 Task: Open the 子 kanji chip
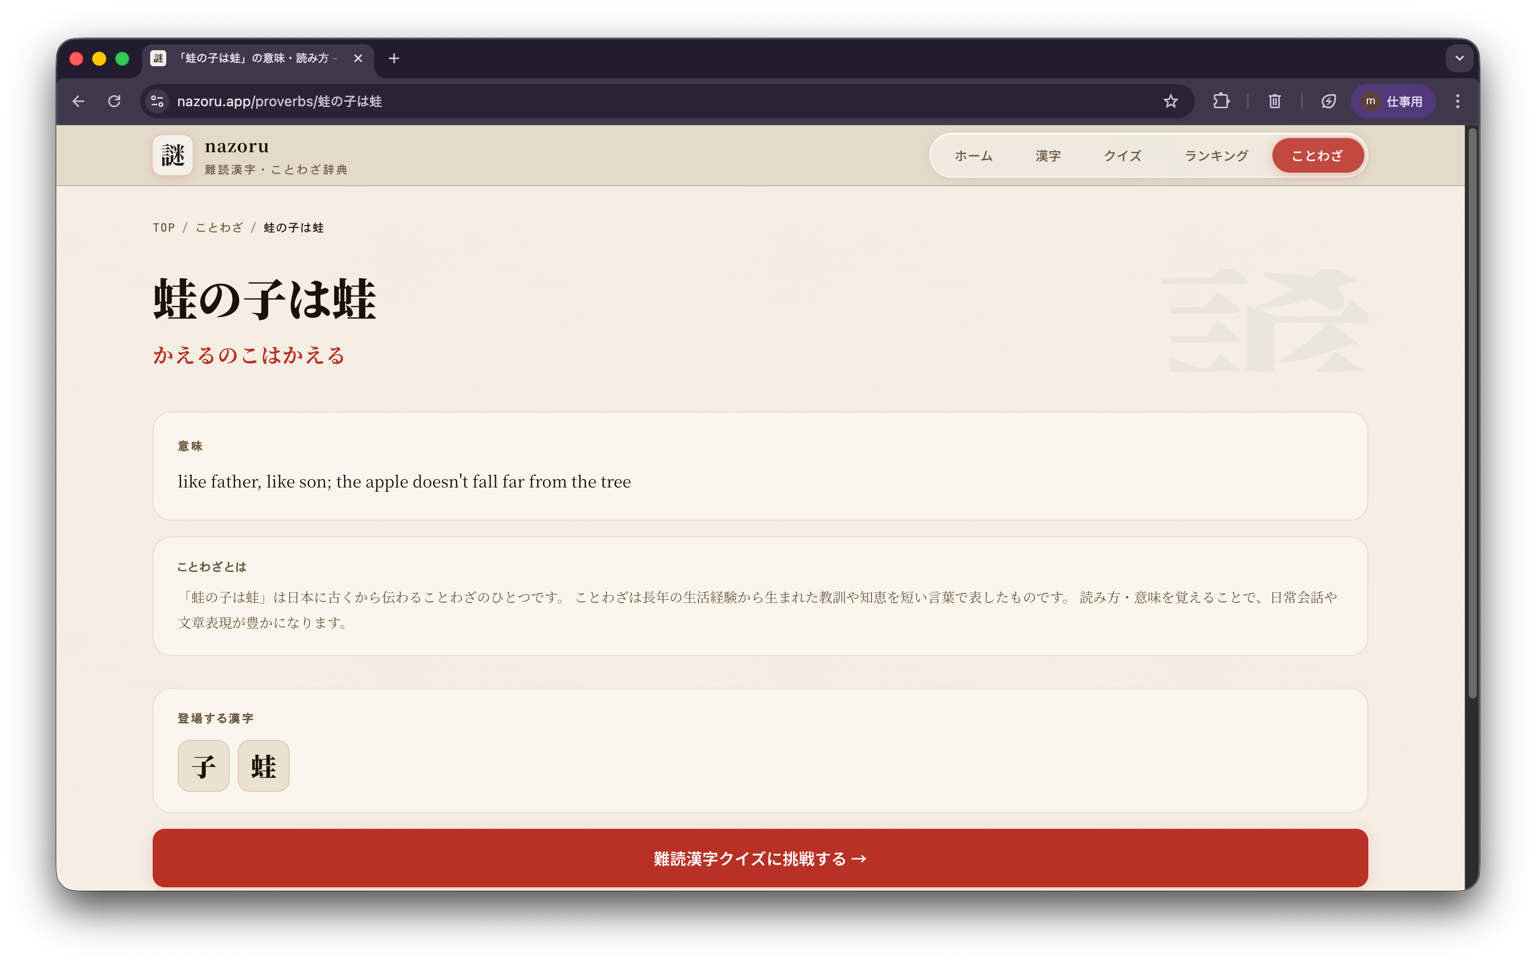204,766
